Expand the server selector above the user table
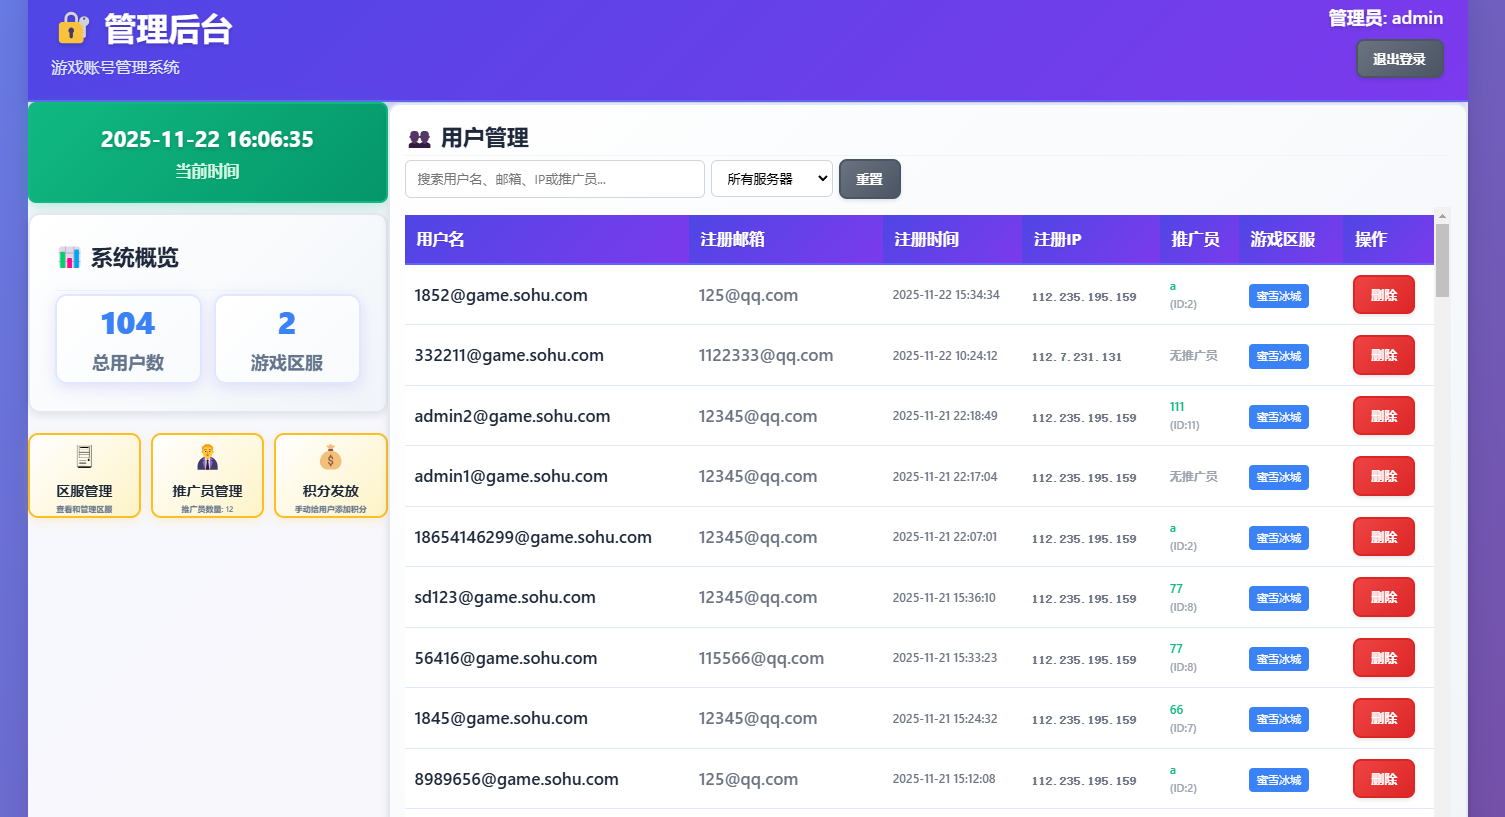The height and width of the screenshot is (817, 1505). click(771, 178)
